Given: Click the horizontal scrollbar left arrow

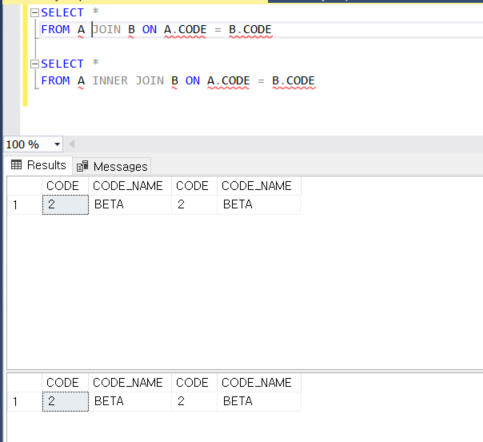Looking at the screenshot, I should coord(72,144).
